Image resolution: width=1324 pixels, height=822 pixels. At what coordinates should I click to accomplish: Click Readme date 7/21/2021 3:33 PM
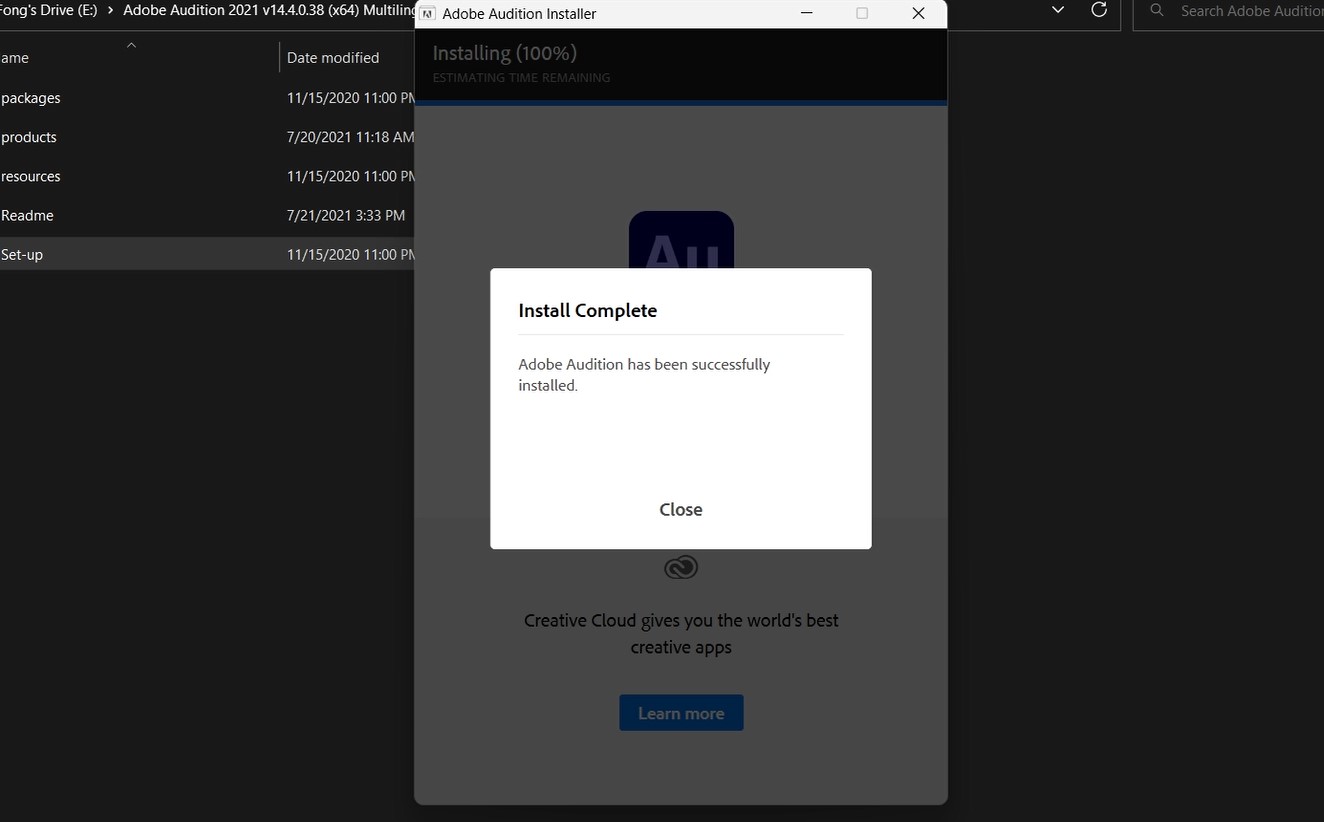[346, 215]
